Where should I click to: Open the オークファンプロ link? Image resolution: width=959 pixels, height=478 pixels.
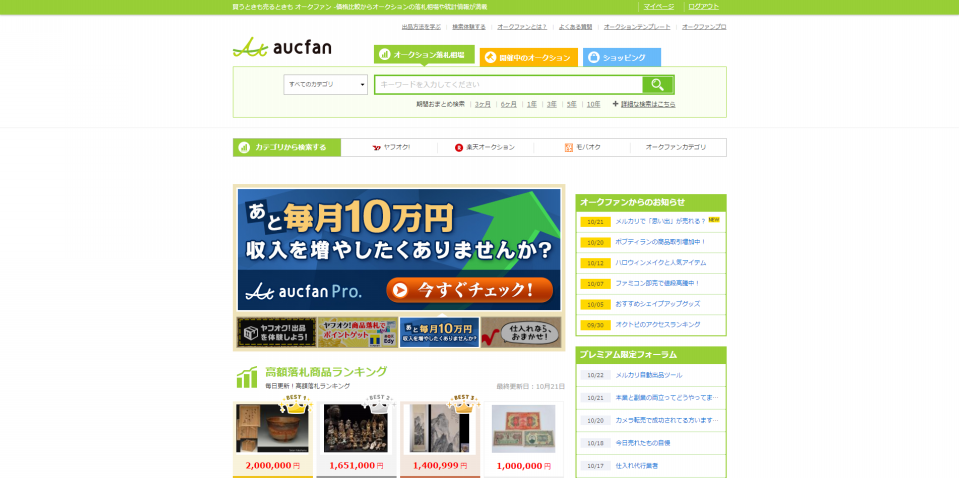point(704,27)
